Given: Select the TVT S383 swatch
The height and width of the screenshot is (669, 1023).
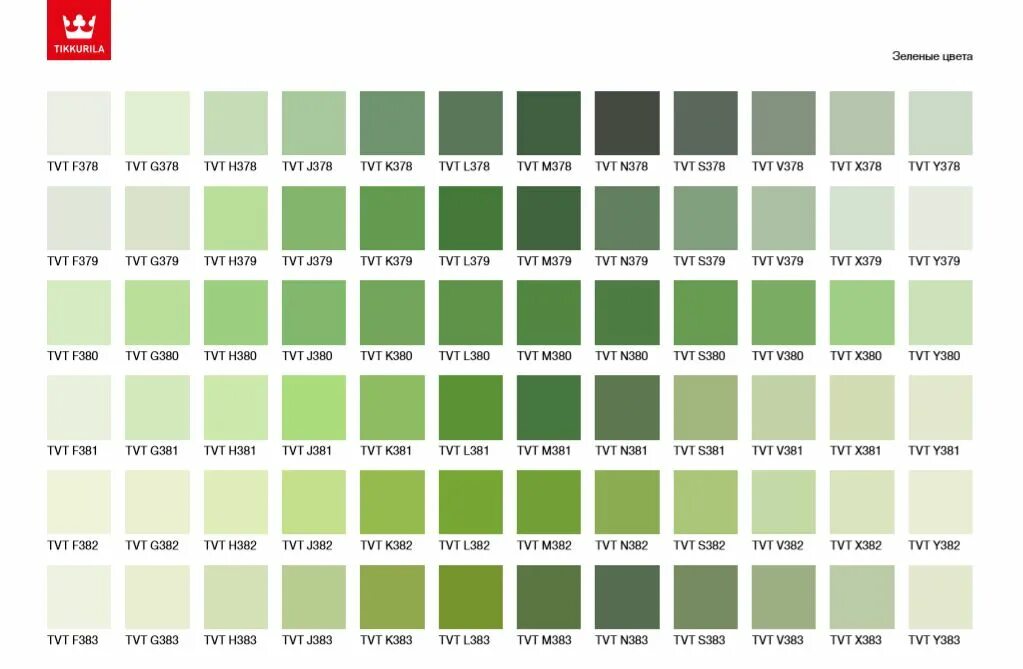Looking at the screenshot, I should [x=705, y=597].
